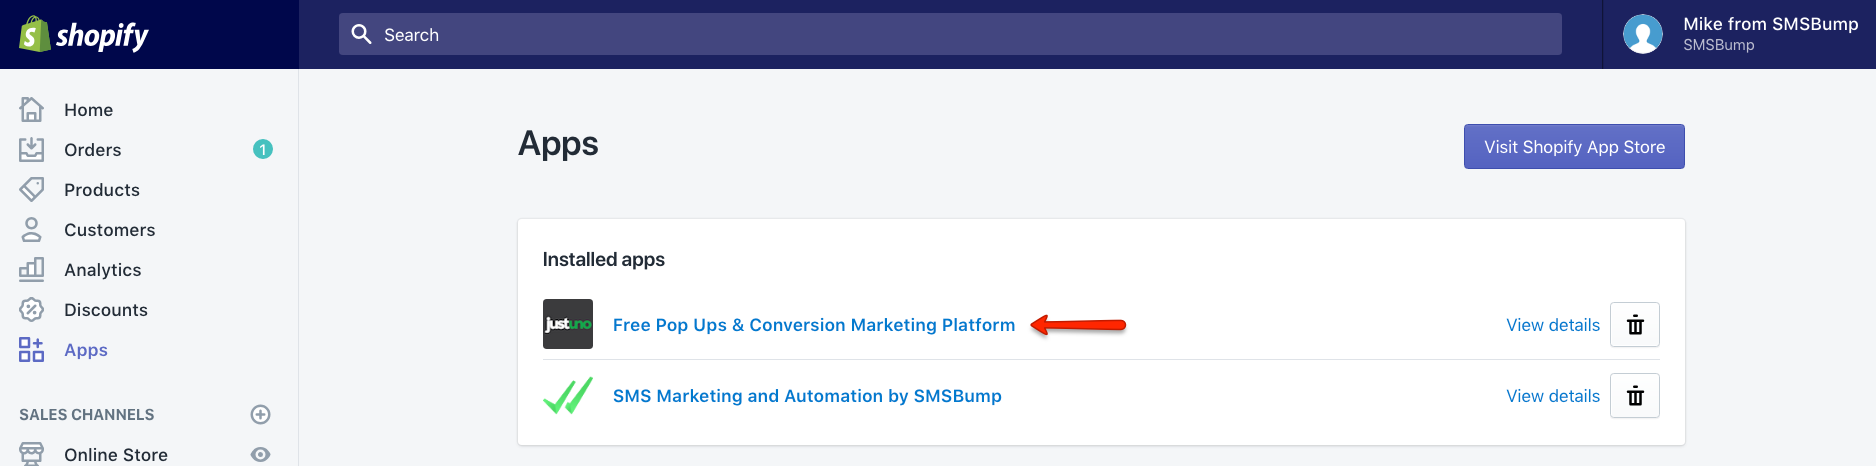
Task: Open Analytics via its bar-chart icon
Action: coord(32,269)
